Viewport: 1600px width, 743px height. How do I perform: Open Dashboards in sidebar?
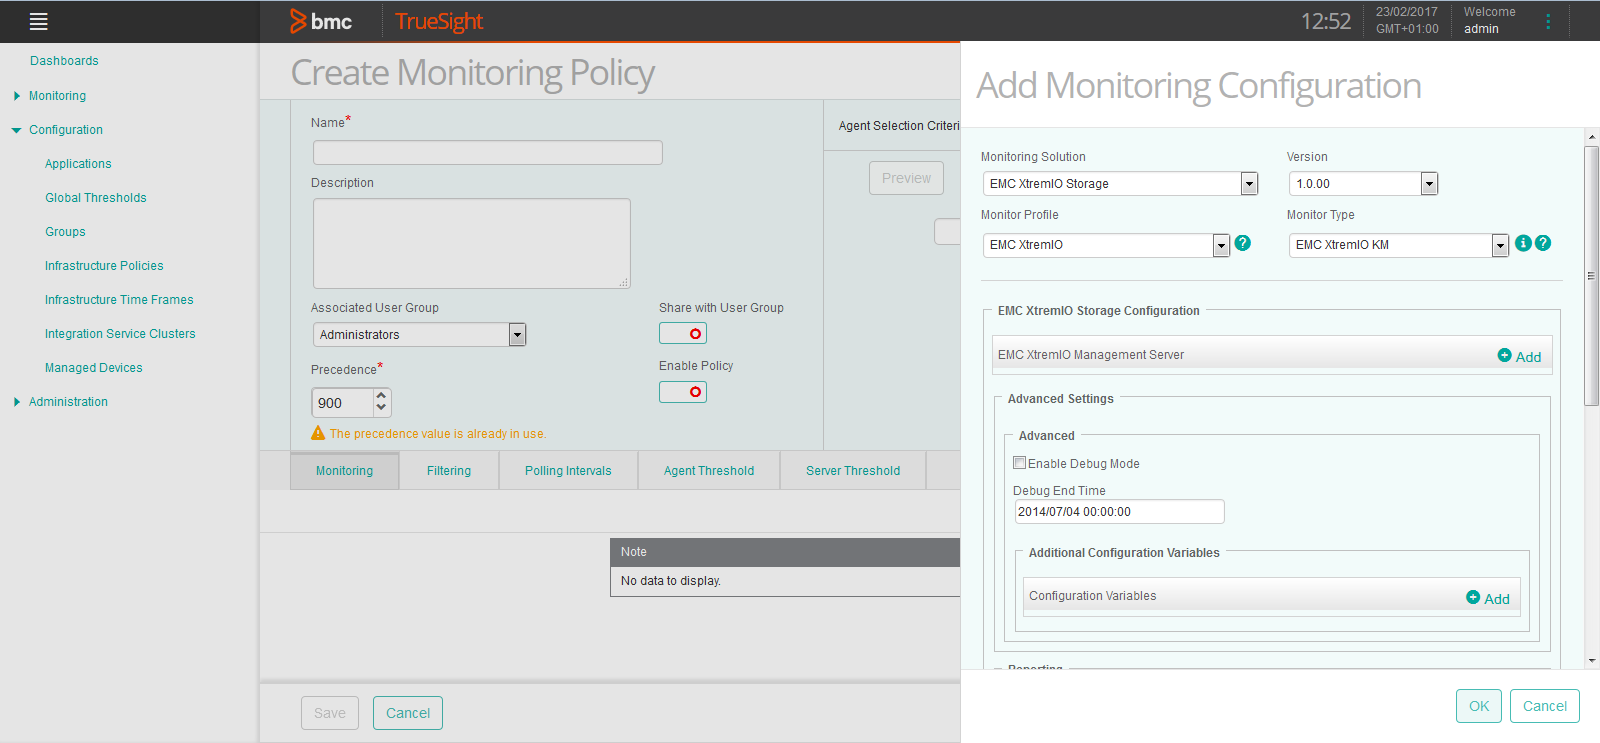click(64, 61)
